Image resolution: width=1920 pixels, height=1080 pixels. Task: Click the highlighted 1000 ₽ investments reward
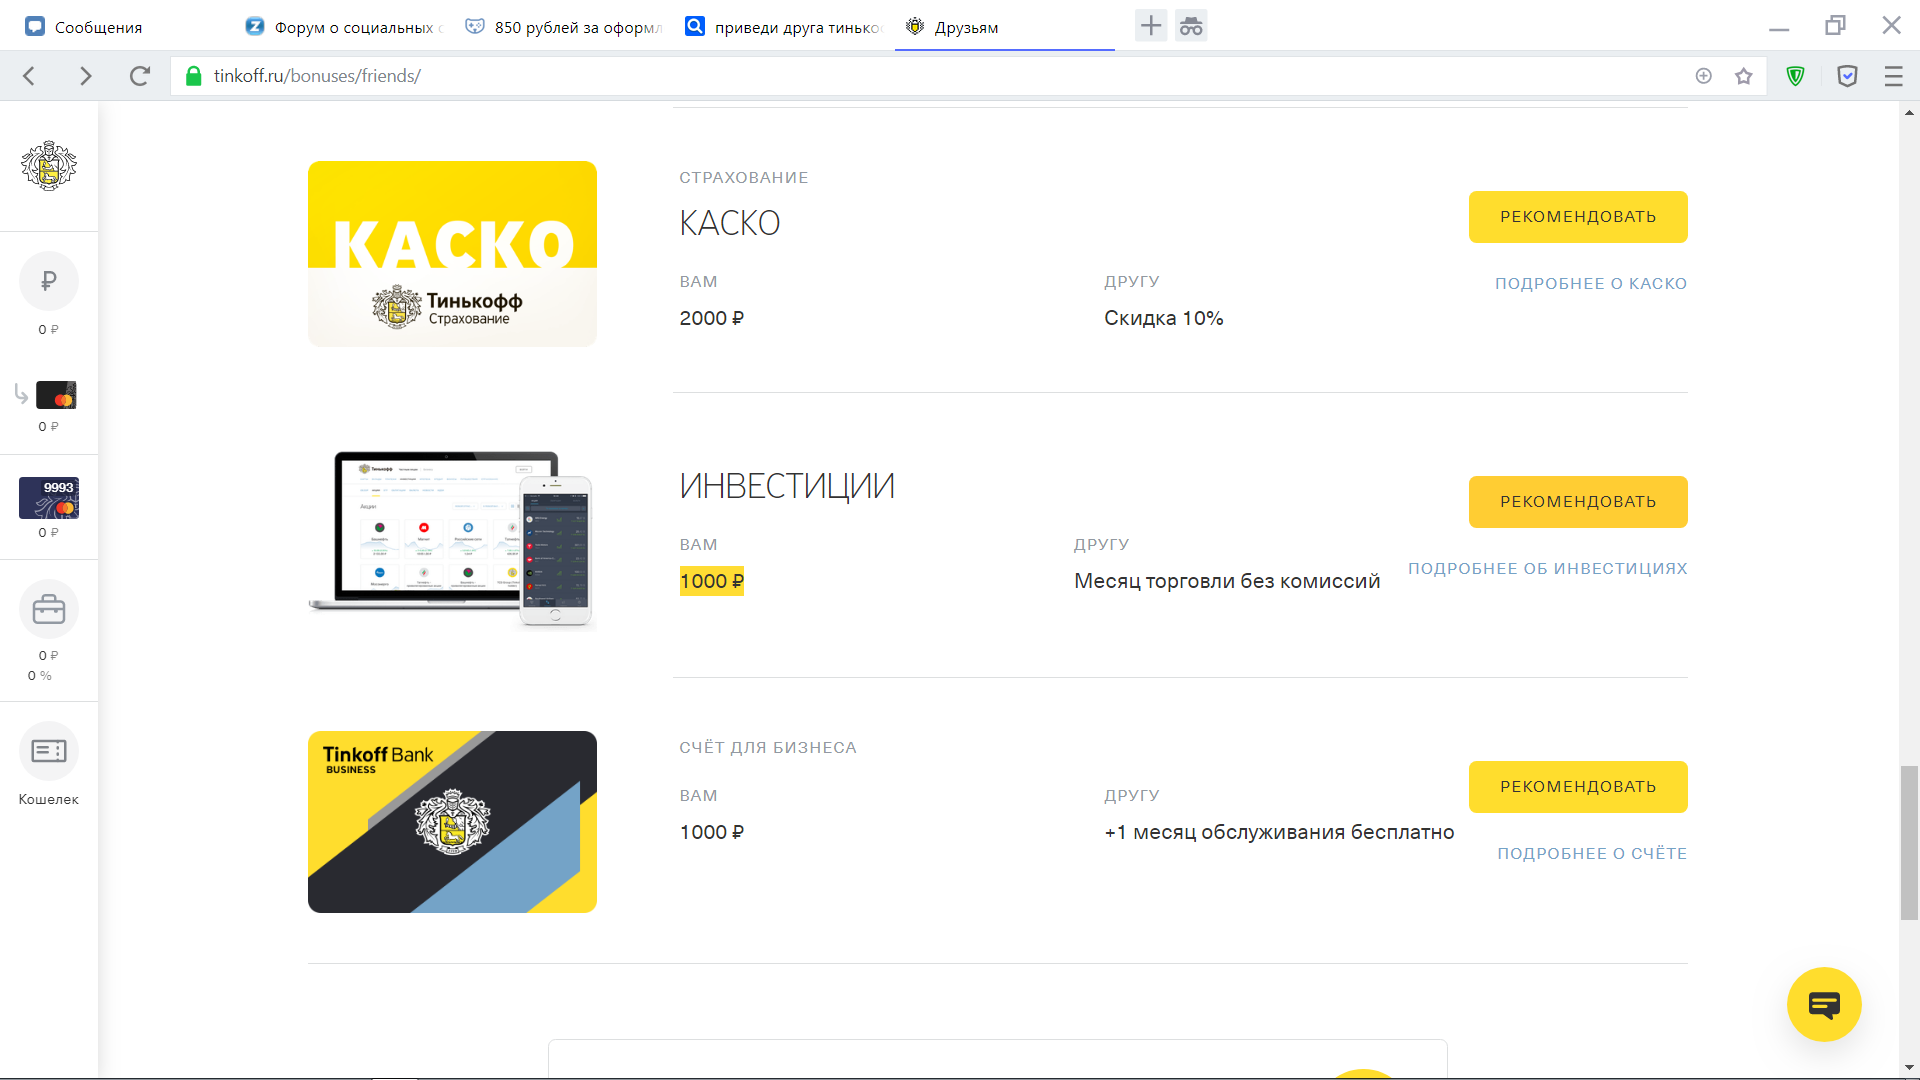pos(712,581)
